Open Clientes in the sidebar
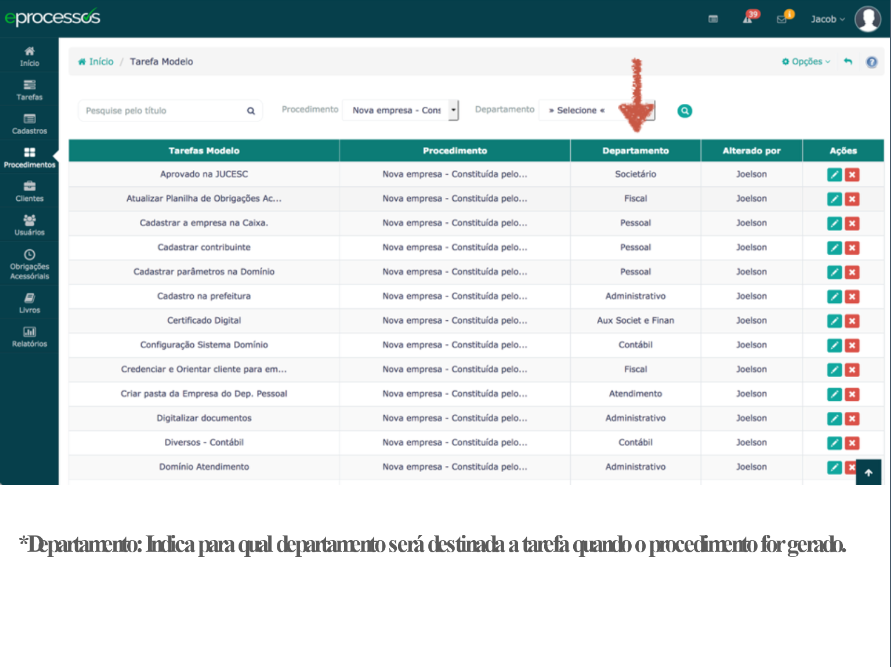 pos(29,191)
